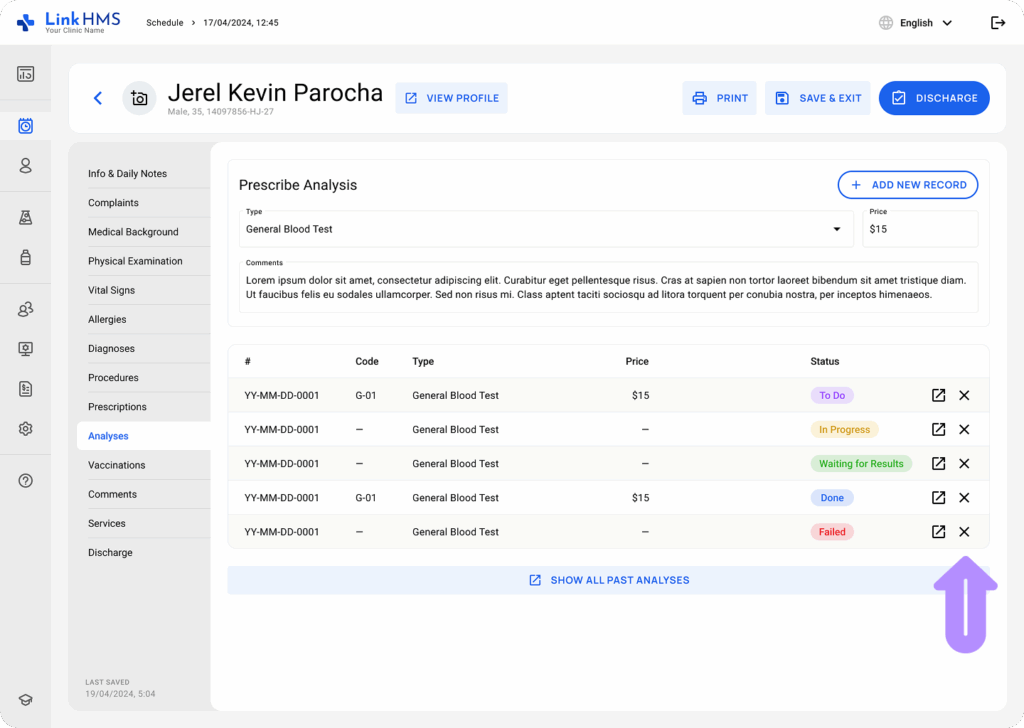Open the English language selector
The width and height of the screenshot is (1024, 728).
point(915,23)
